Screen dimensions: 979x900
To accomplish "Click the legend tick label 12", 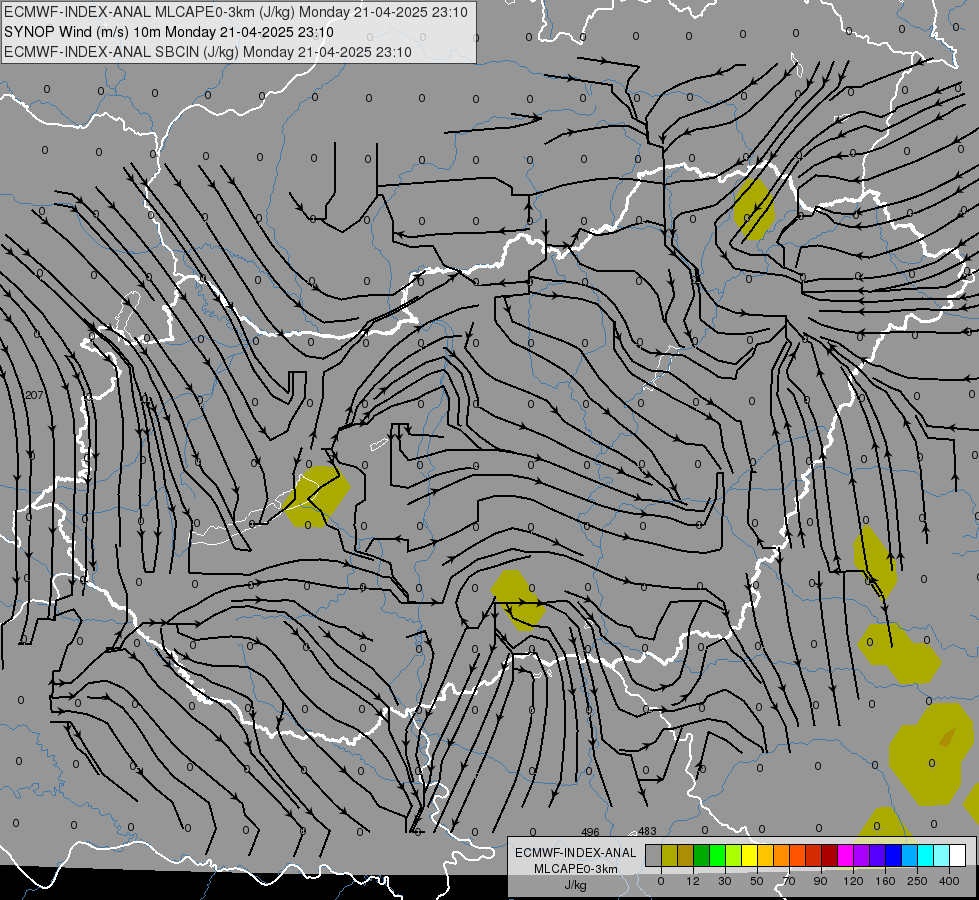I will coord(693,881).
